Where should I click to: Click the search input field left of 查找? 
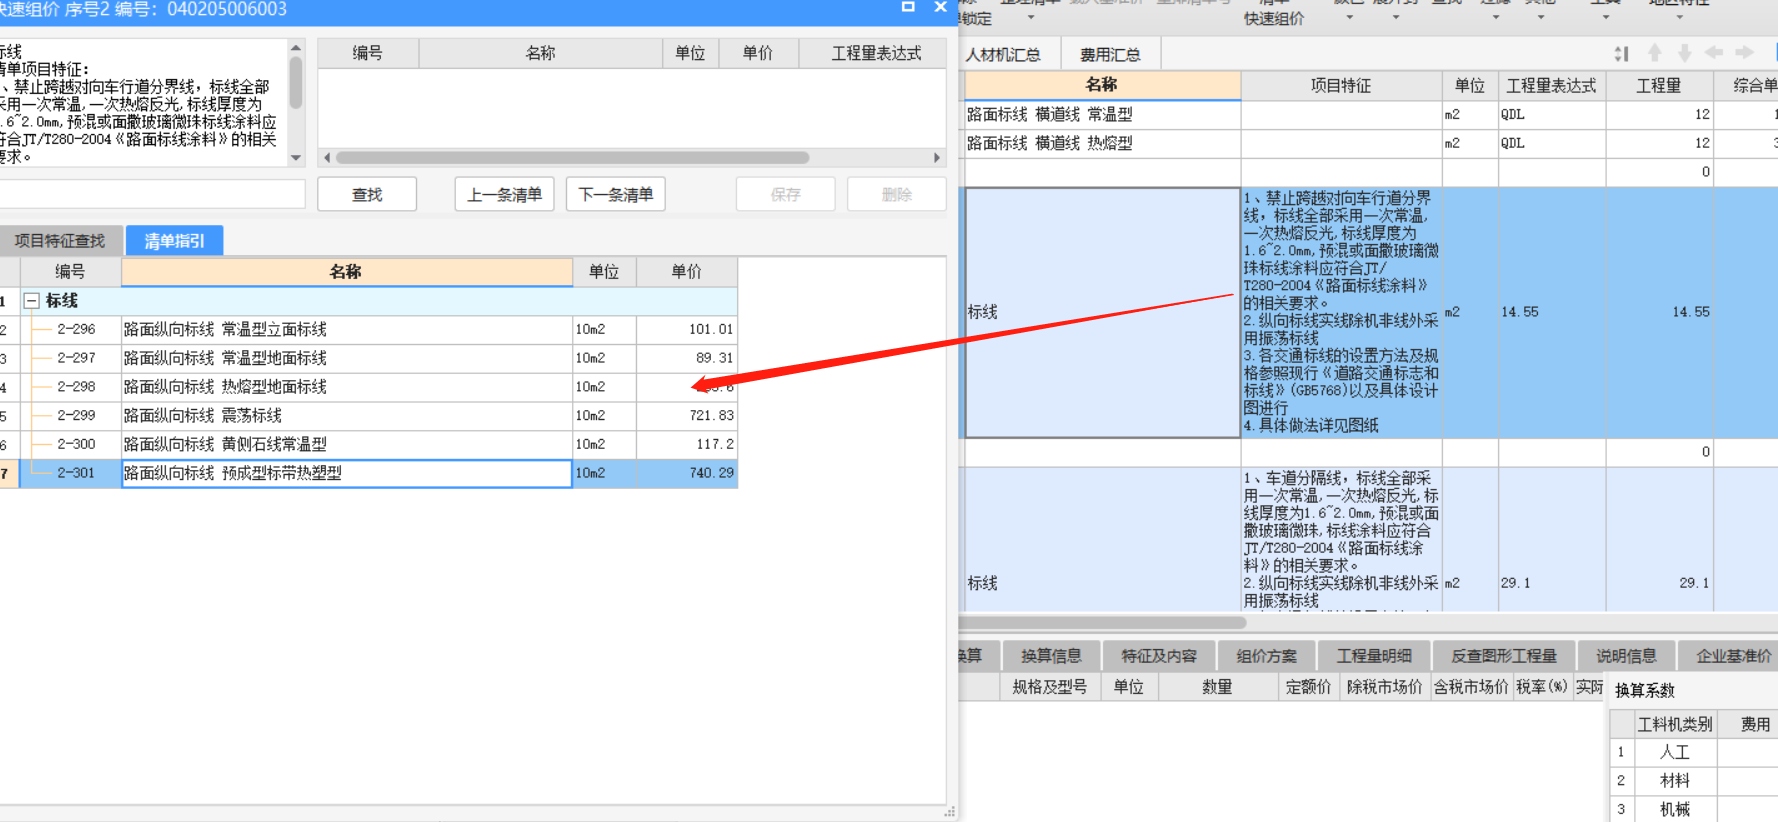click(152, 194)
